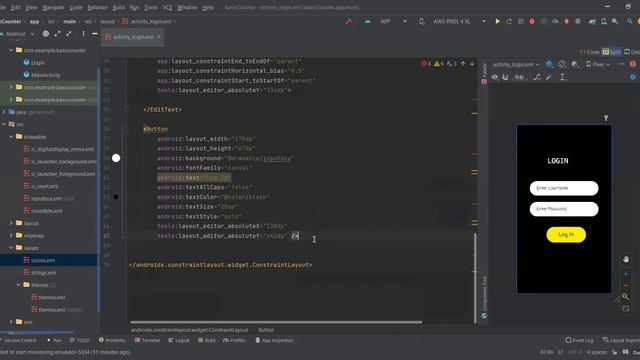Click the Enter Username field in preview
The image size is (640, 360).
[x=564, y=188]
